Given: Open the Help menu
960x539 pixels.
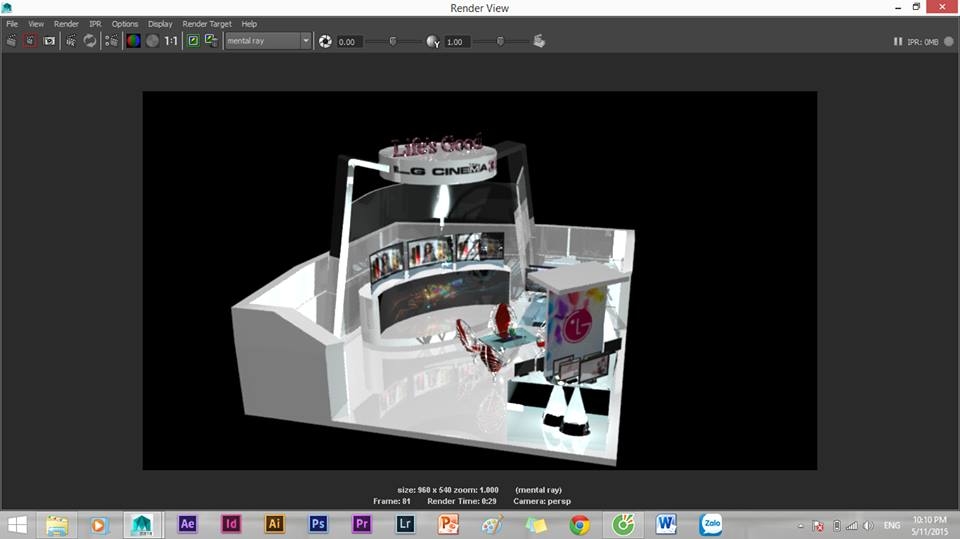Looking at the screenshot, I should tap(249, 24).
